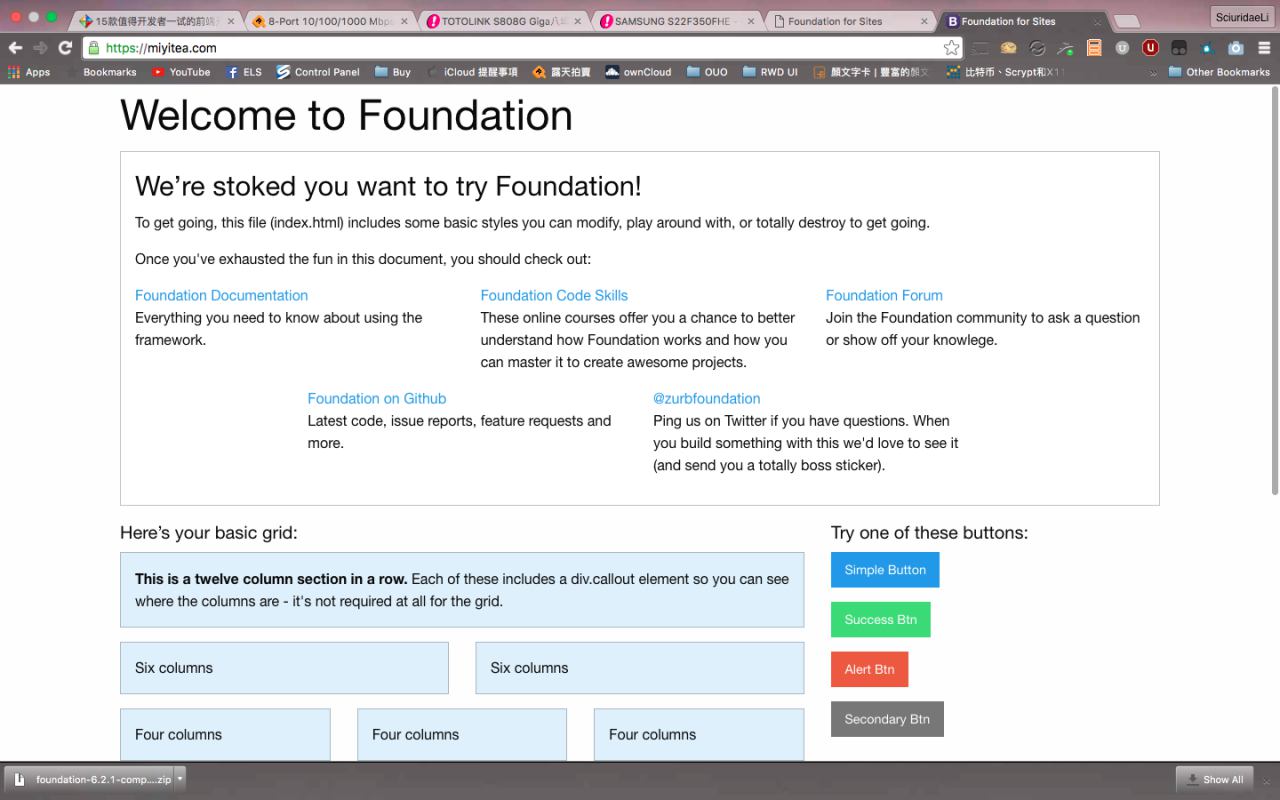Open the YouTube bookmark
This screenshot has width=1280, height=800.
181,72
